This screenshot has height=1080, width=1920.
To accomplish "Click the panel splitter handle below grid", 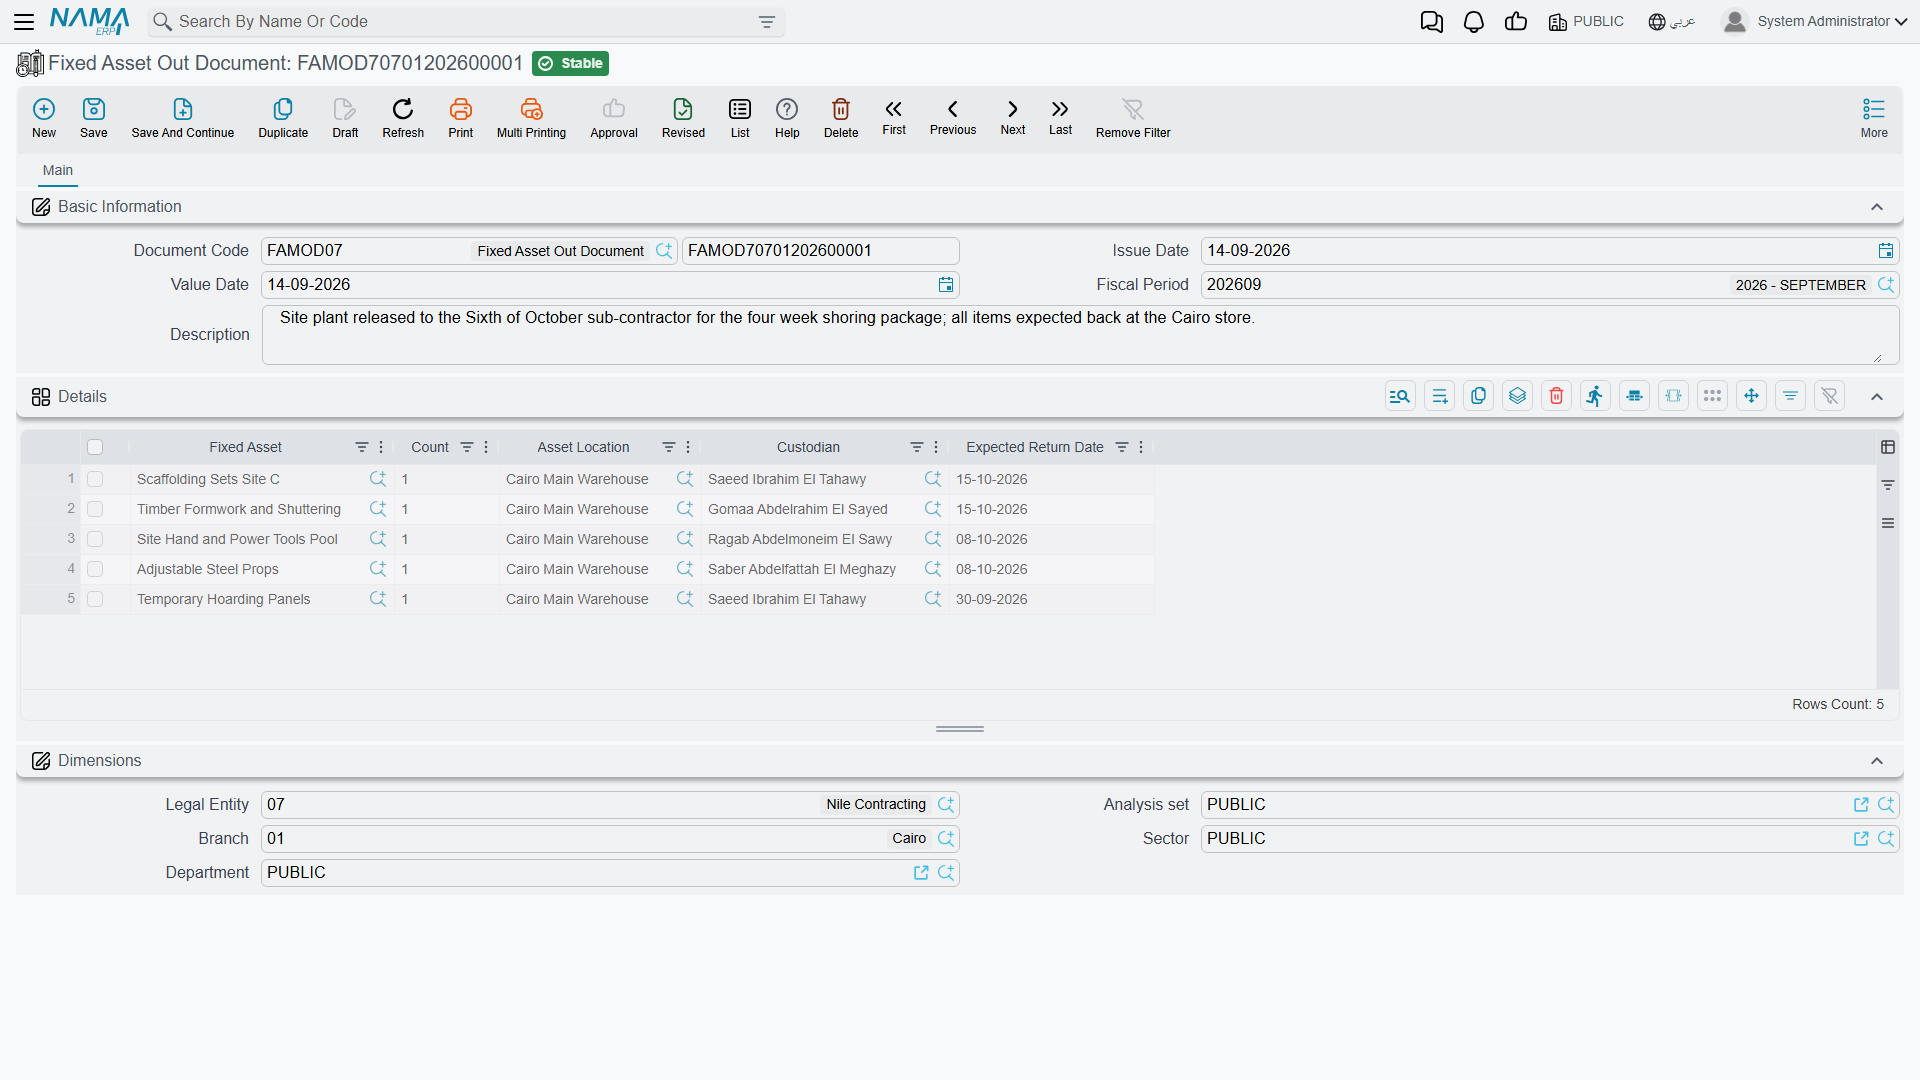I will (960, 729).
